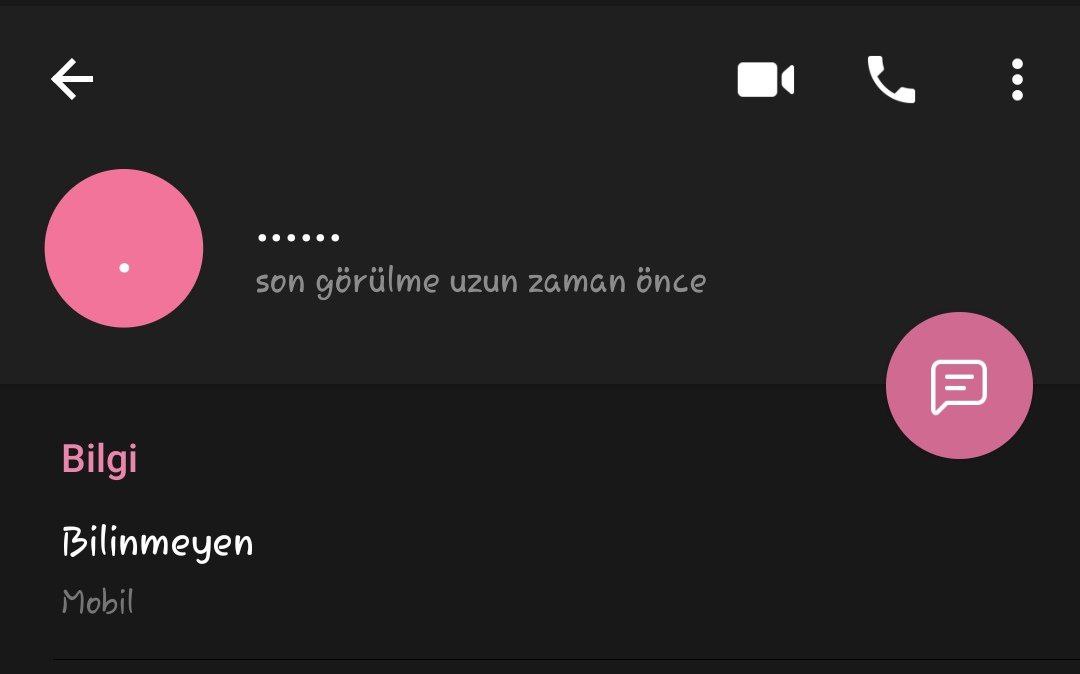The image size is (1080, 674).
Task: Tap the divider line below 'Mobil'
Action: [560, 659]
